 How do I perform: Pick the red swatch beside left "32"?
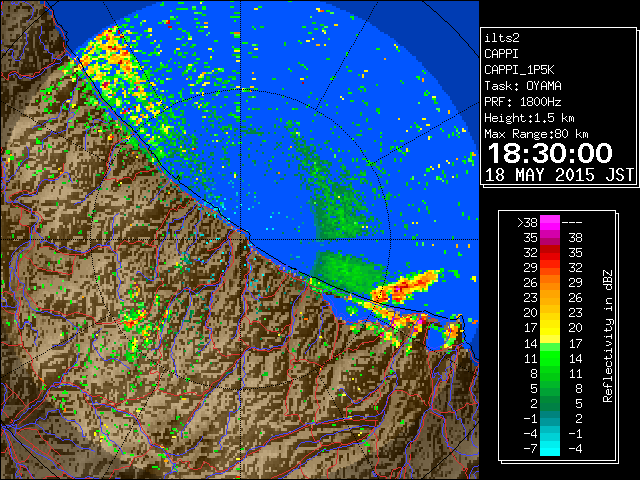click(550, 253)
